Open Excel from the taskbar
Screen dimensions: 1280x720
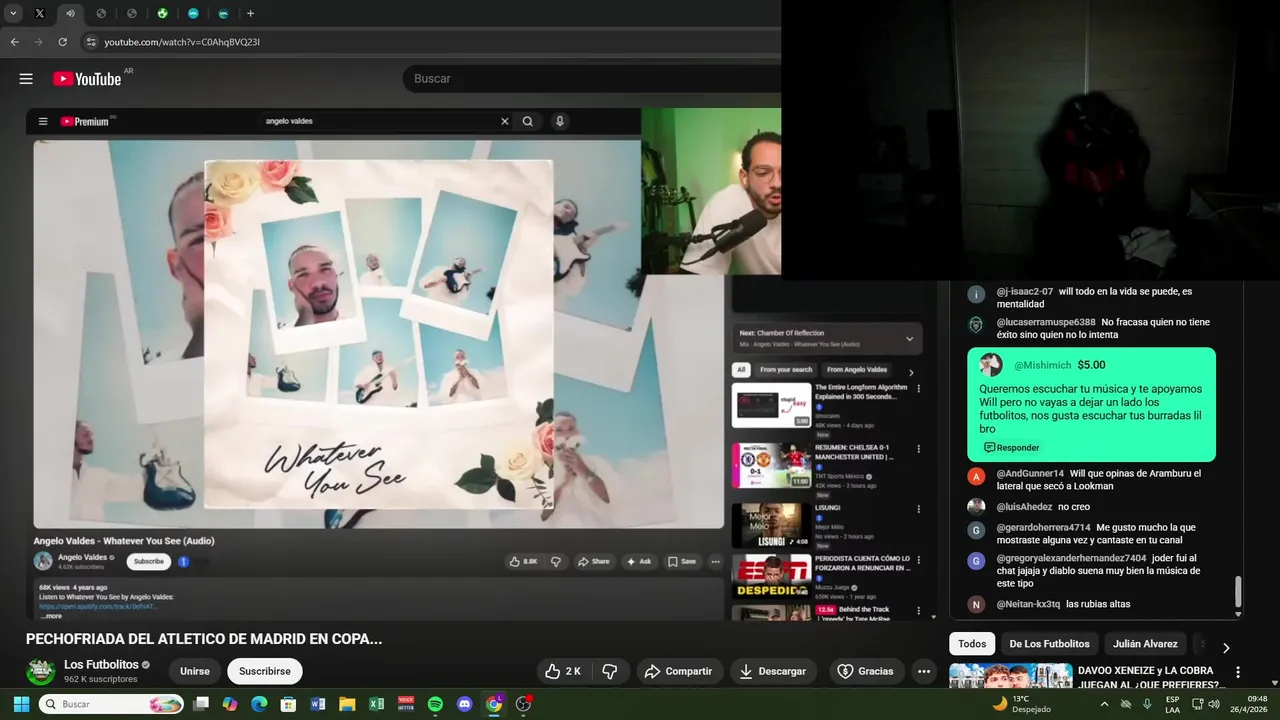coord(376,704)
